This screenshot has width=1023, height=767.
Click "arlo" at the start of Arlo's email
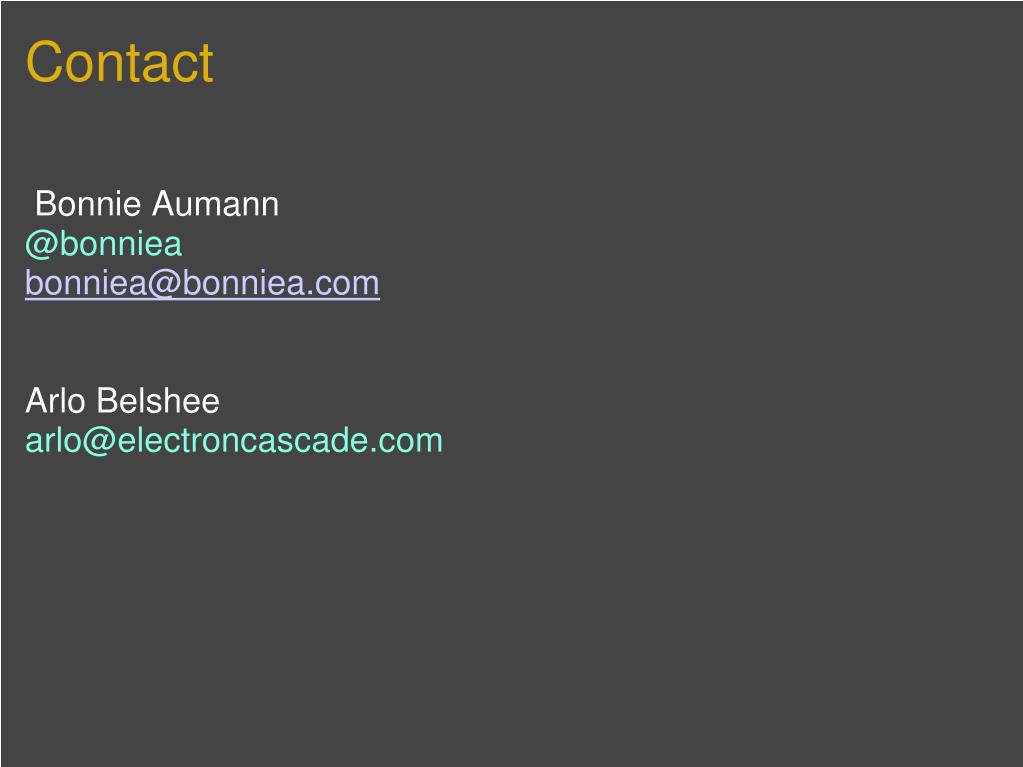(x=52, y=441)
